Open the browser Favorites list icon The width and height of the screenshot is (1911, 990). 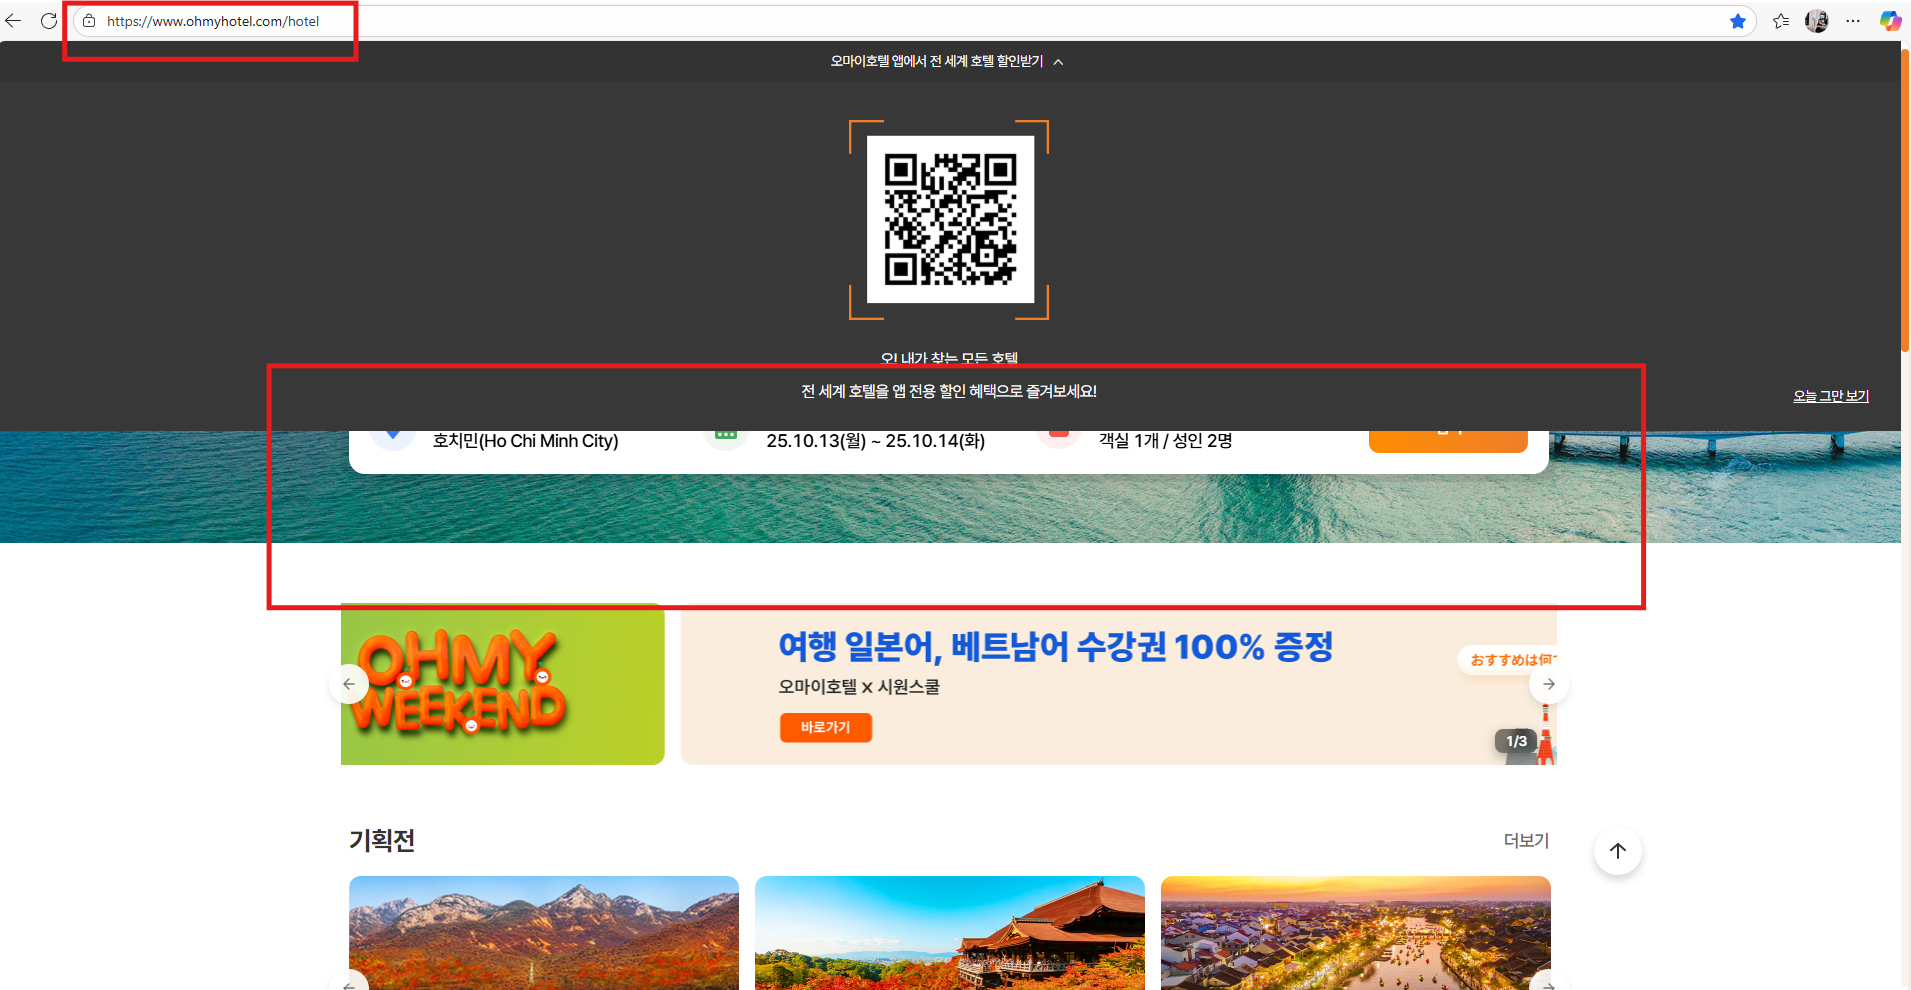coord(1781,21)
